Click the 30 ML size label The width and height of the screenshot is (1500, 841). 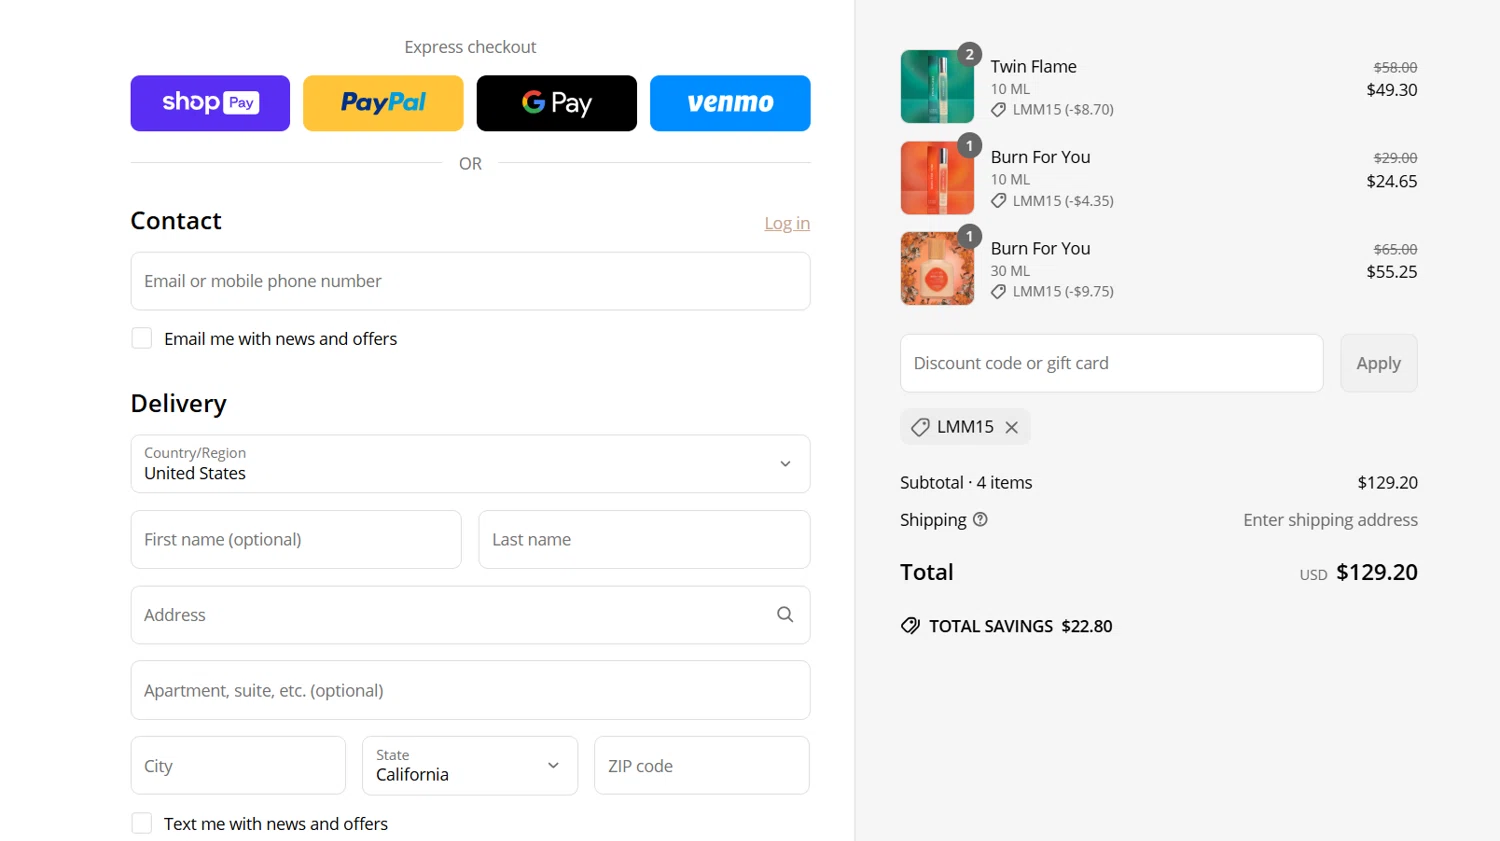point(1010,271)
